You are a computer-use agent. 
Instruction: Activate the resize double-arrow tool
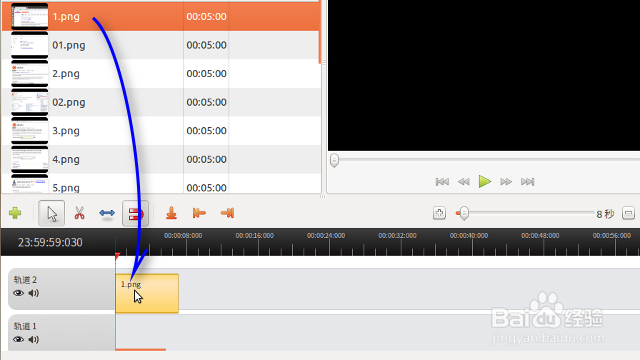pyautogui.click(x=107, y=213)
